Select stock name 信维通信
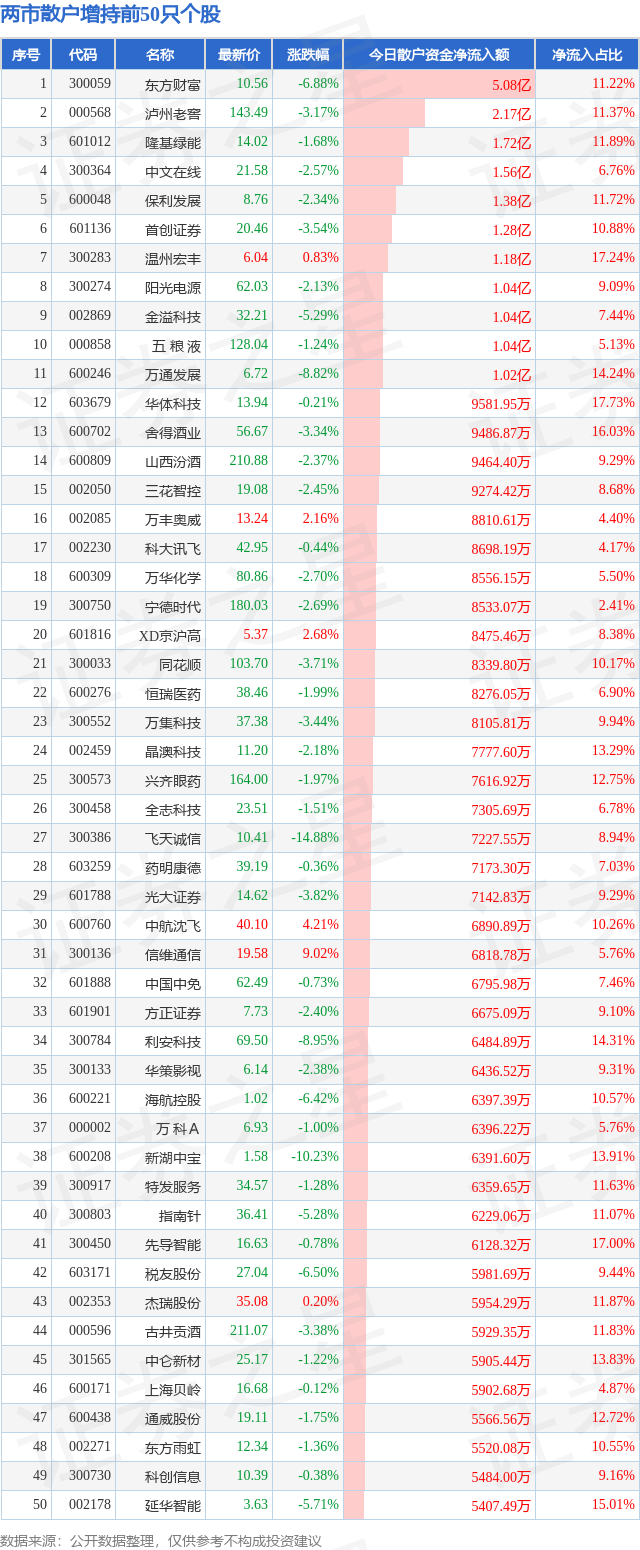640x1550 pixels. [x=173, y=954]
